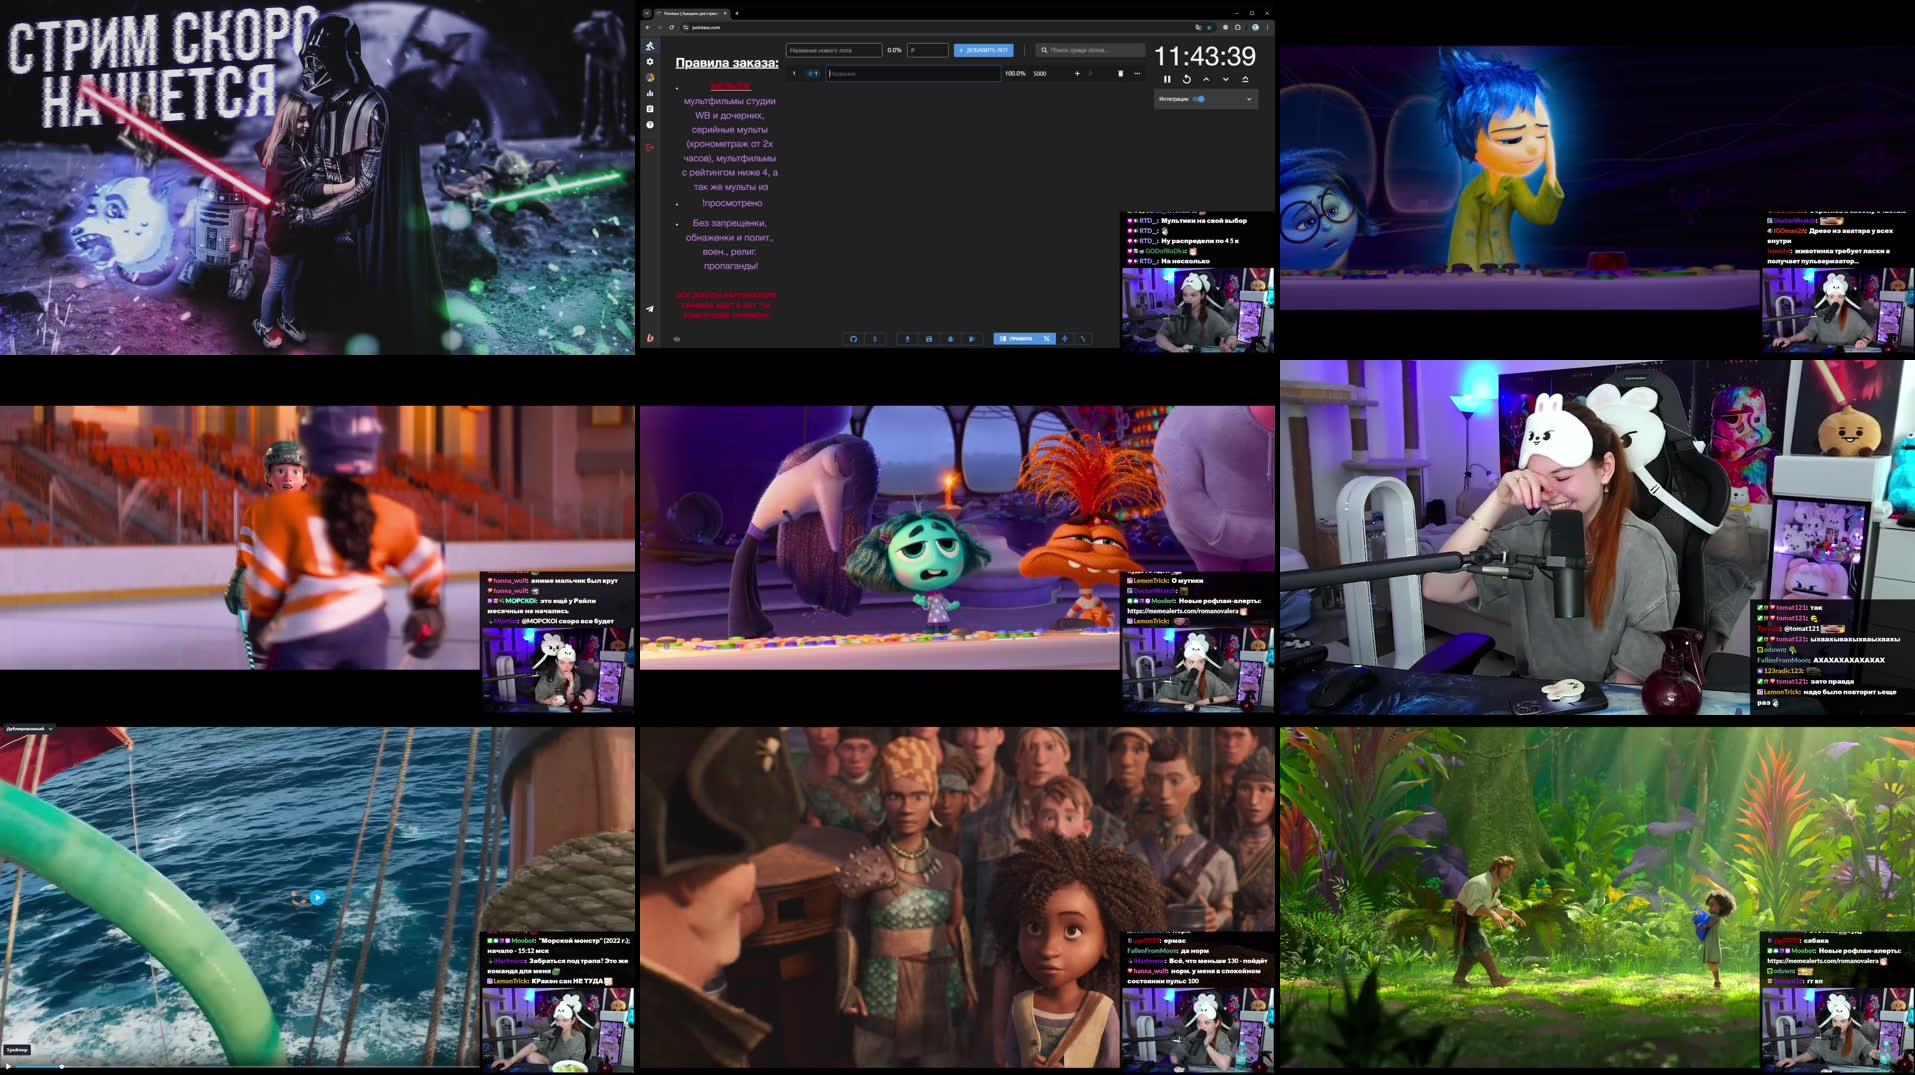
Task: Click the circular arrow icon in bottom toolbar
Action: tap(854, 339)
